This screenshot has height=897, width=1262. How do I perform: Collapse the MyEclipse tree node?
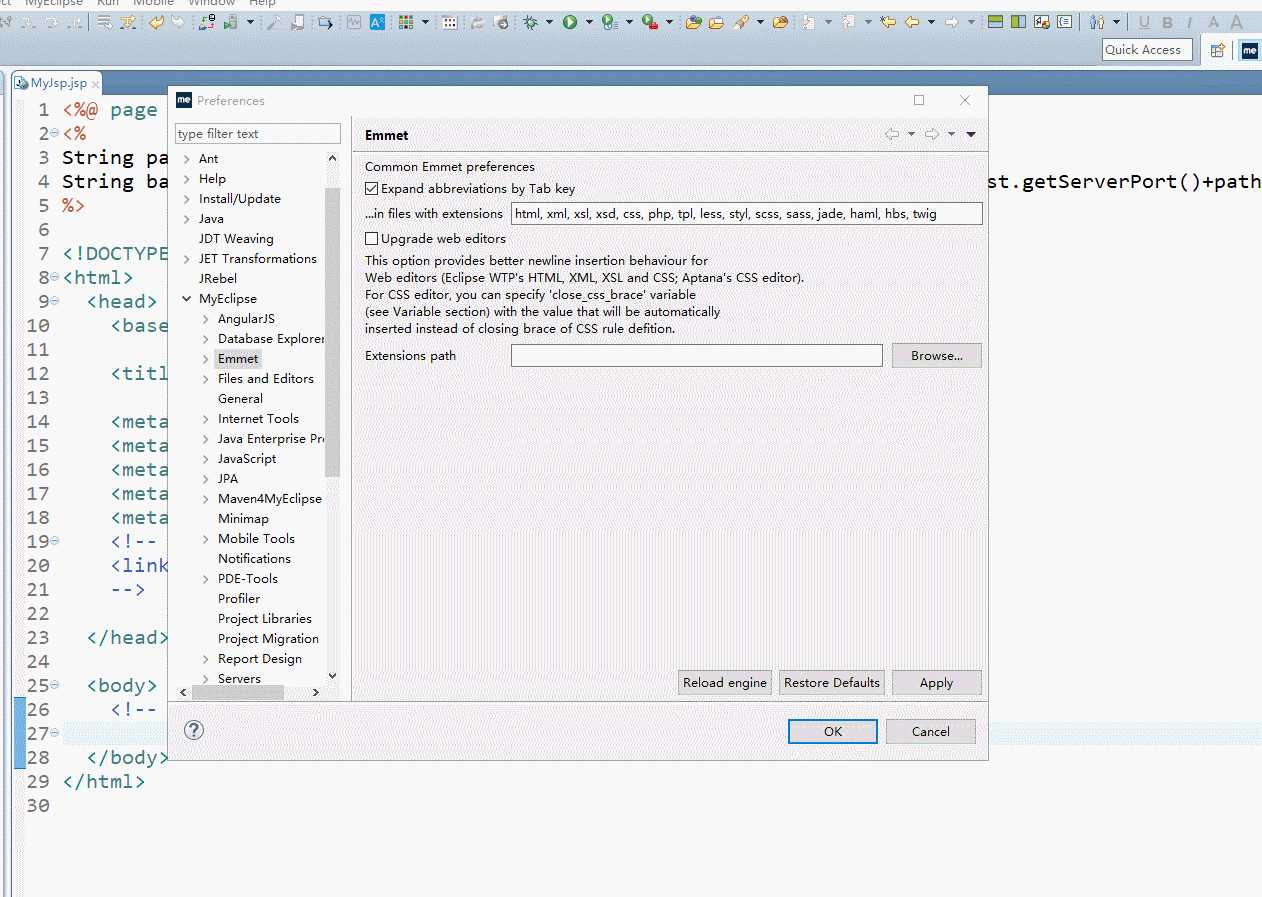click(x=187, y=299)
